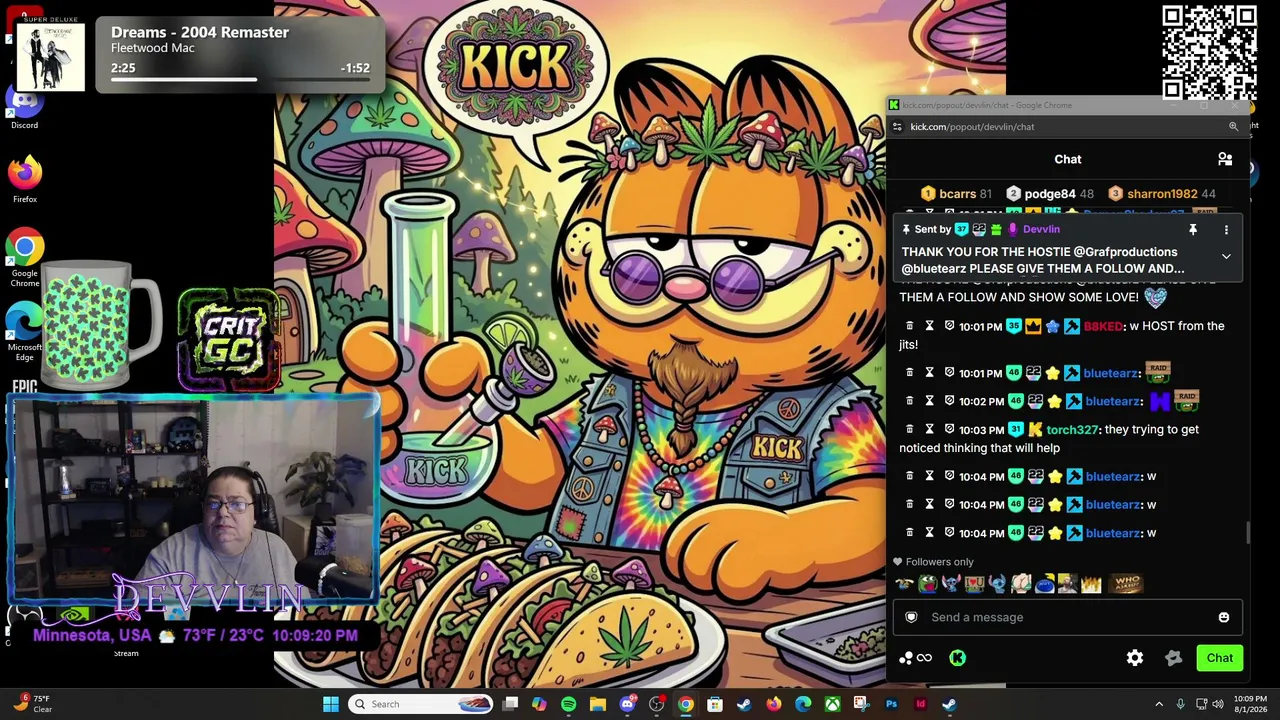Open Xbox app from the taskbar
This screenshot has height=720, width=1280.
[x=832, y=704]
